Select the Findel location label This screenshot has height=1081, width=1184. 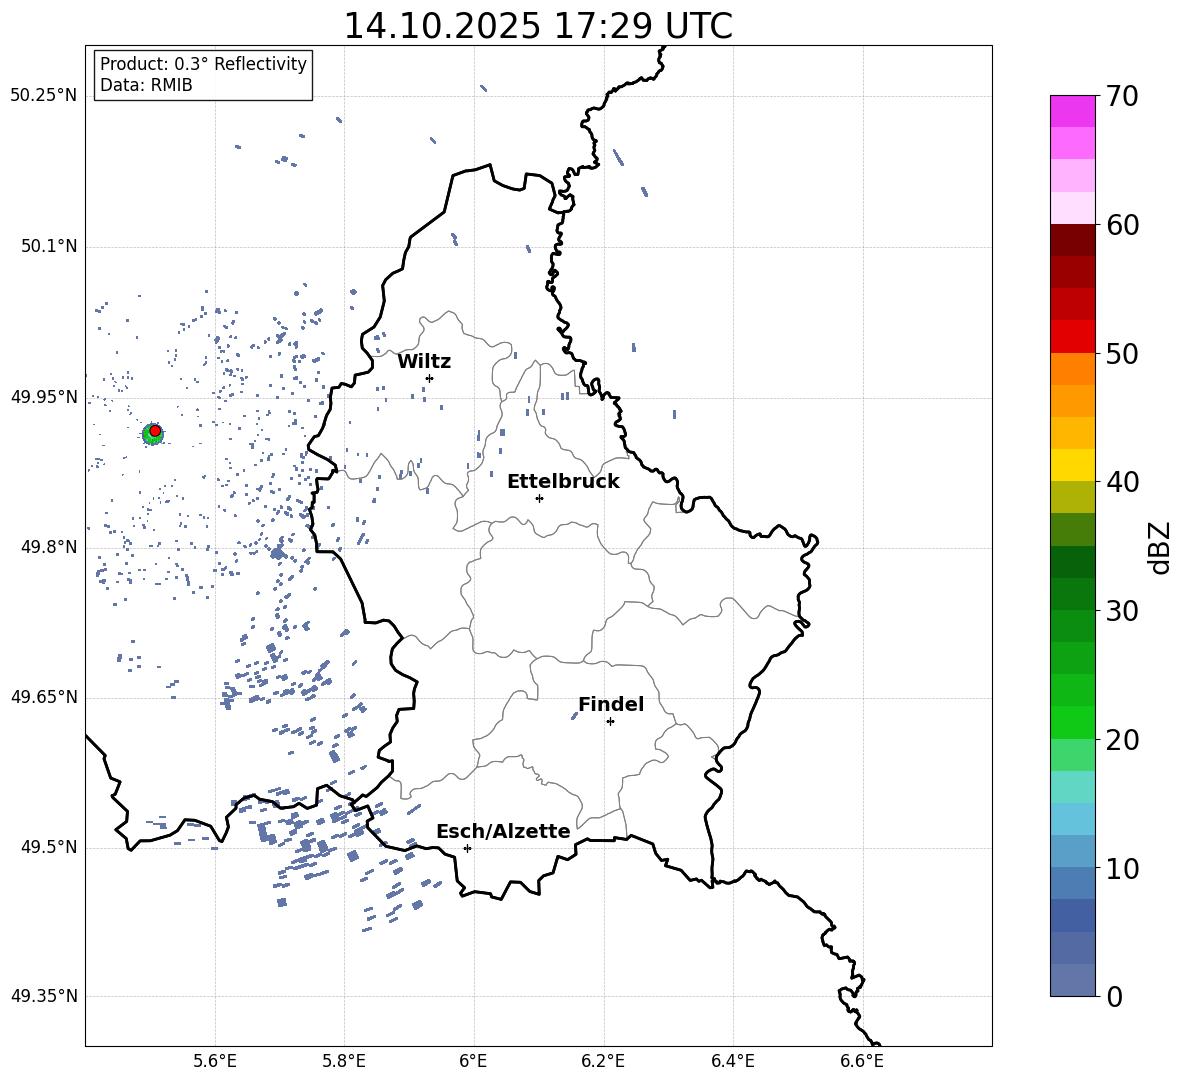(x=611, y=704)
